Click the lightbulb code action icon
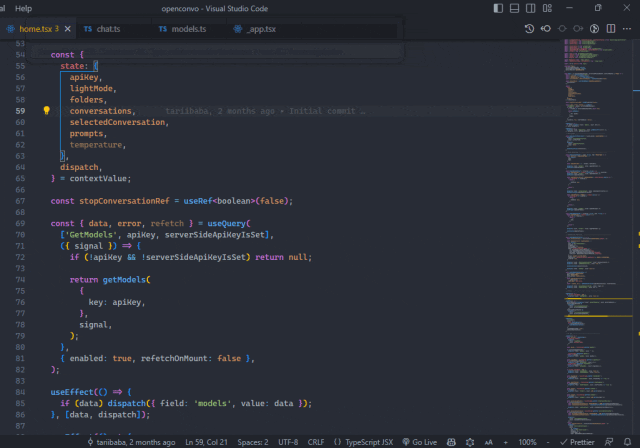 click(x=46, y=111)
